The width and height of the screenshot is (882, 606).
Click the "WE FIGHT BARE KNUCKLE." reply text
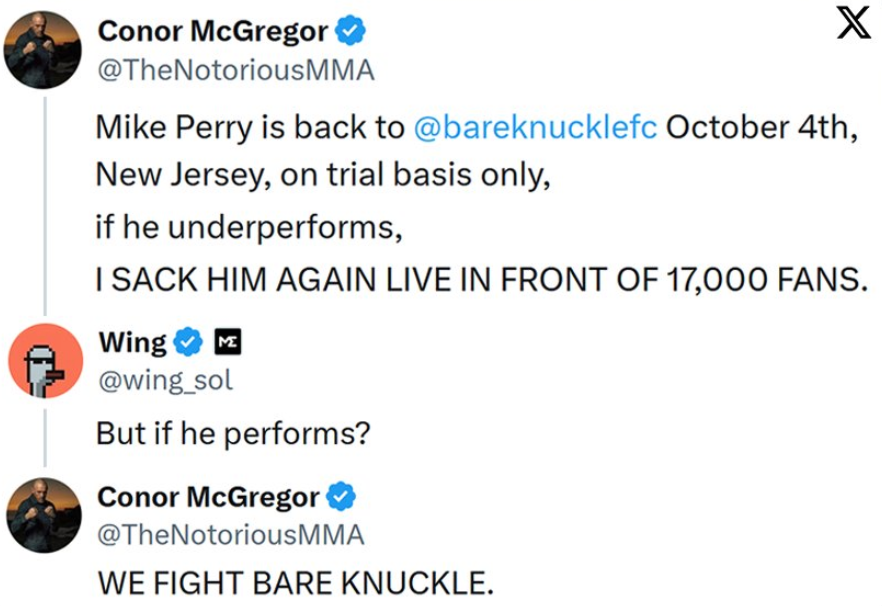coord(295,583)
